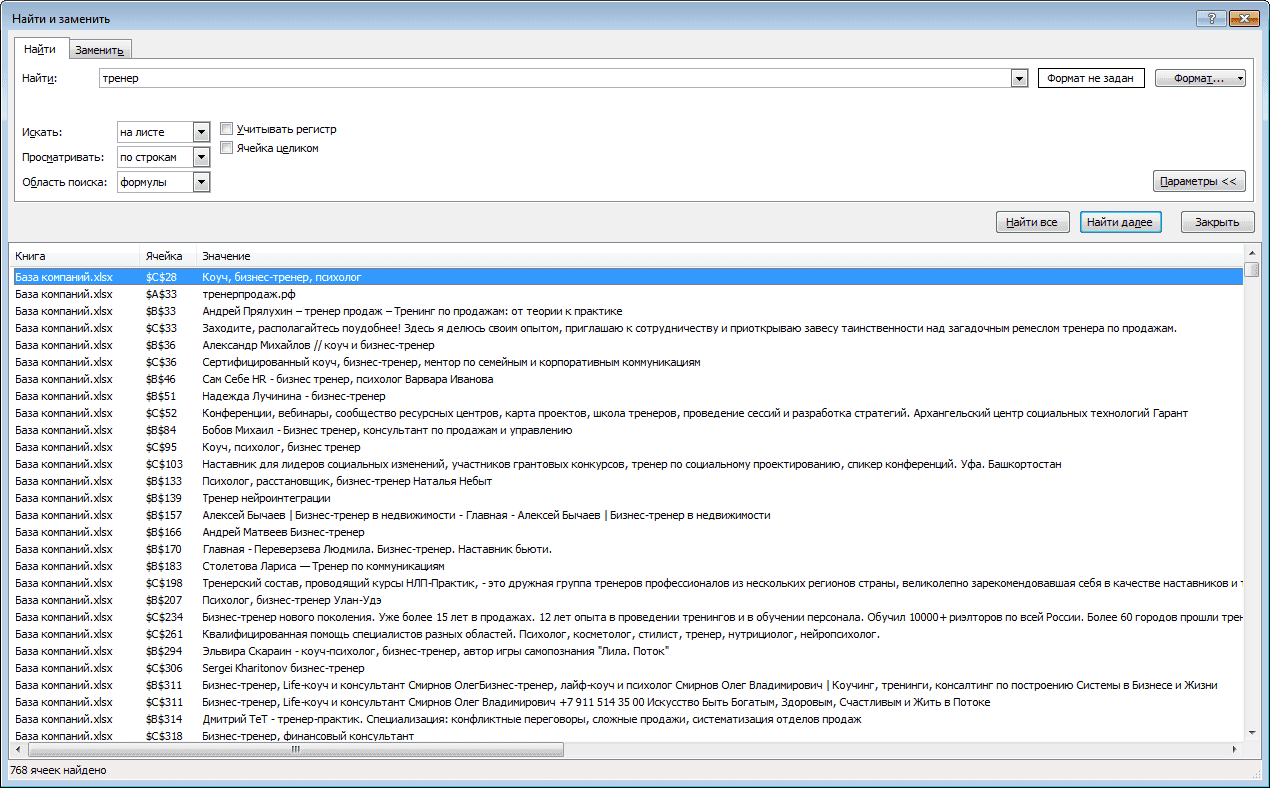Enable the Ячейка целиком checkbox
Viewport: 1270px width, 788px height.
[227, 148]
